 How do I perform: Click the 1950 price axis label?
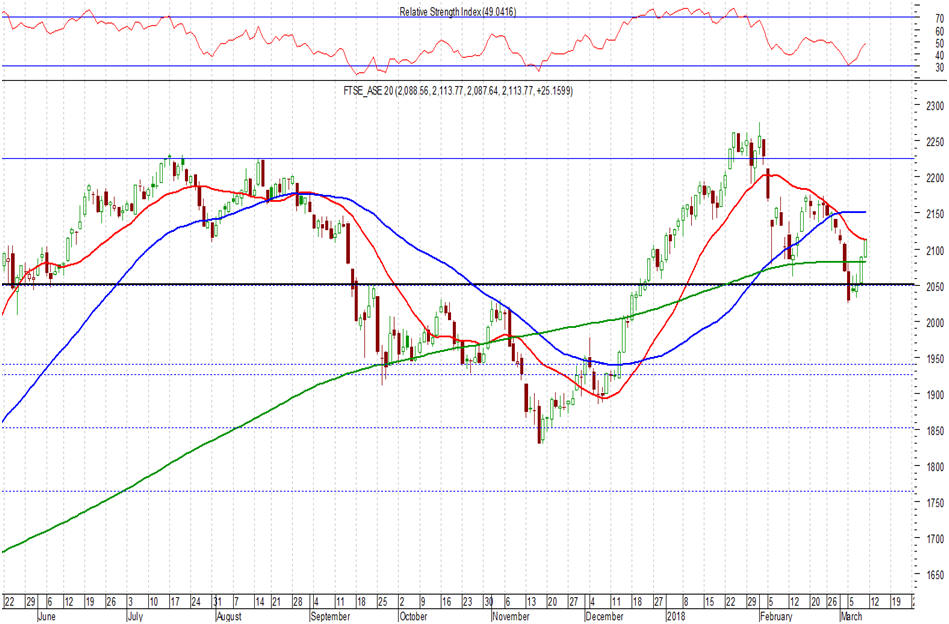pyautogui.click(x=935, y=359)
